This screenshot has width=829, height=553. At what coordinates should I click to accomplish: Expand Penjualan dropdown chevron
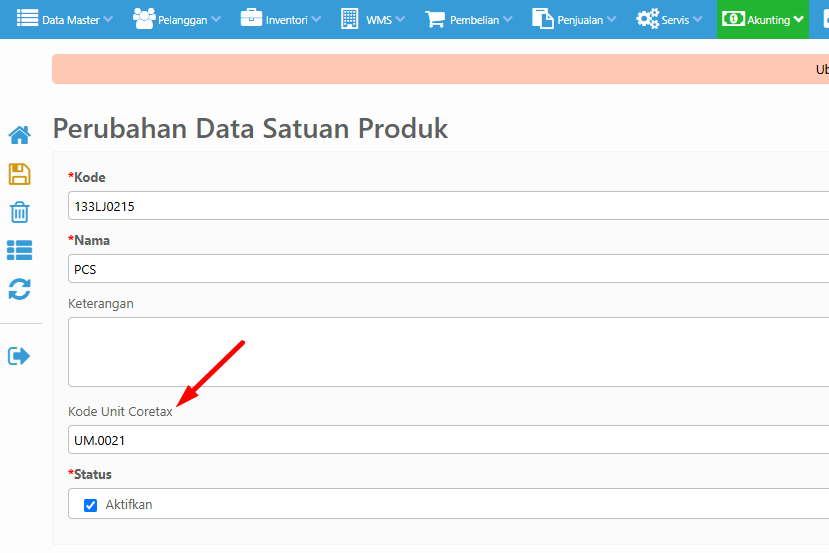point(611,20)
